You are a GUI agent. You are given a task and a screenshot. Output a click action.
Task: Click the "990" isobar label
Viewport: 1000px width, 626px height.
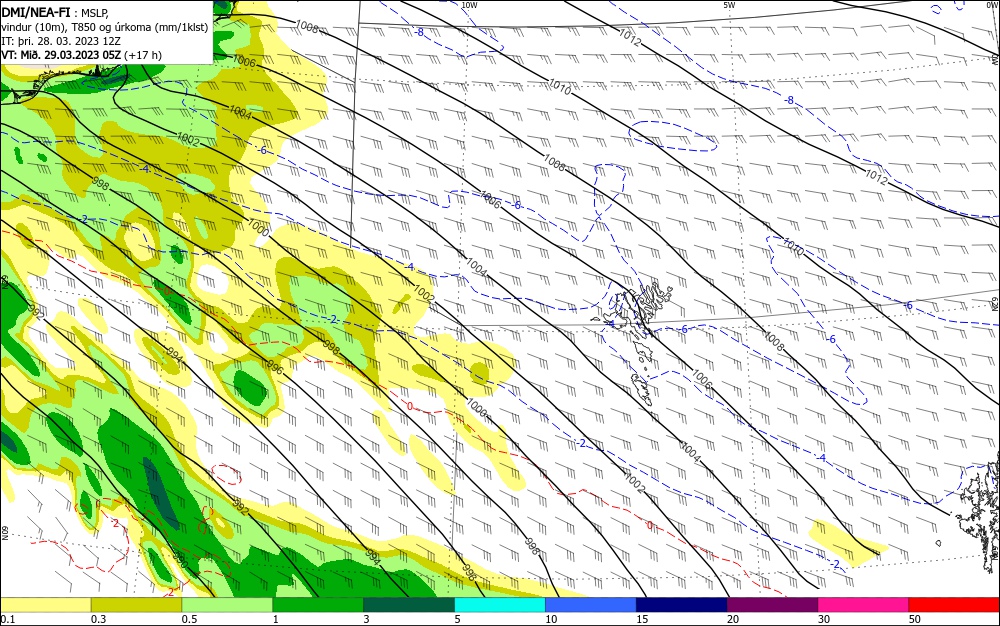point(181,560)
